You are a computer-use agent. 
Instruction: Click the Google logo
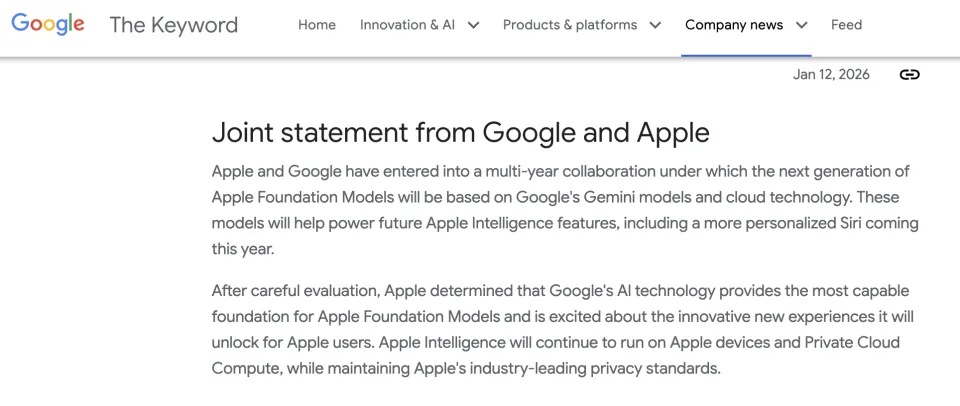(x=47, y=25)
